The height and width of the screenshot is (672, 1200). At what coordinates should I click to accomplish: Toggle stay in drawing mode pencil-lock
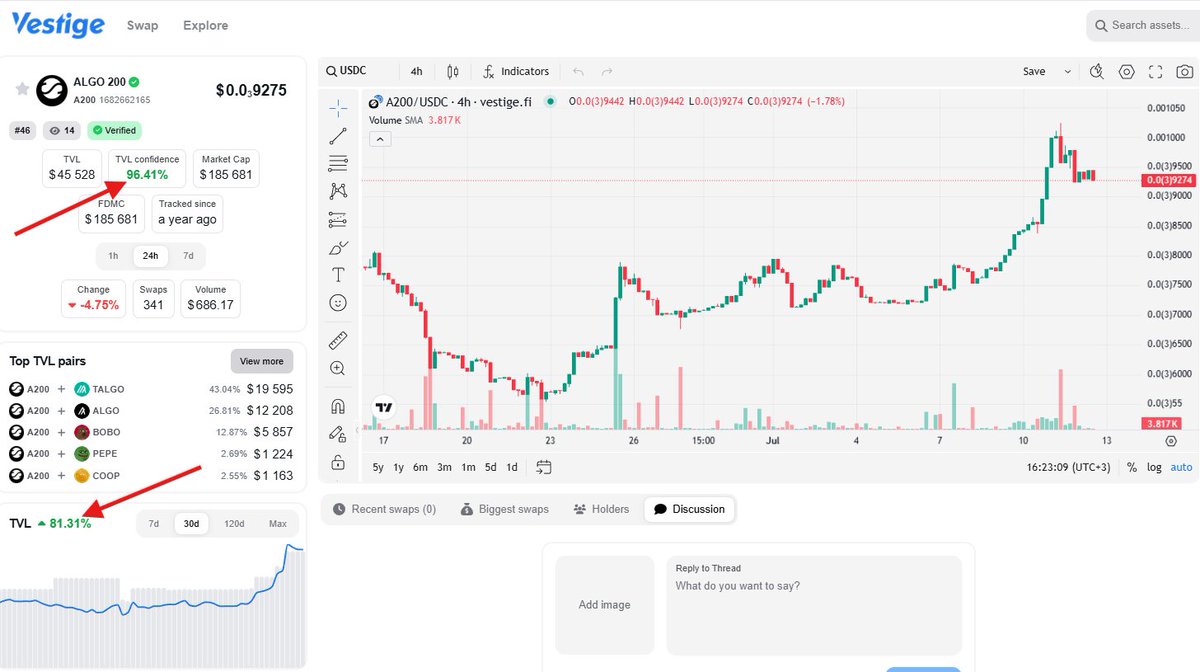pos(338,435)
